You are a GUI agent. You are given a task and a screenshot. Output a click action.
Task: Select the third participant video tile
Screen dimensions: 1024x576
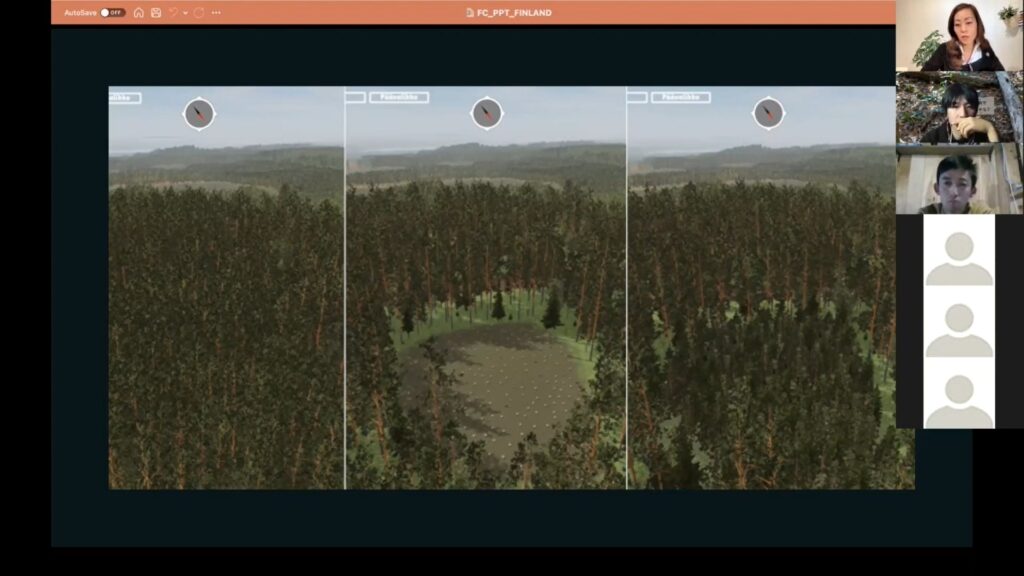tap(959, 179)
